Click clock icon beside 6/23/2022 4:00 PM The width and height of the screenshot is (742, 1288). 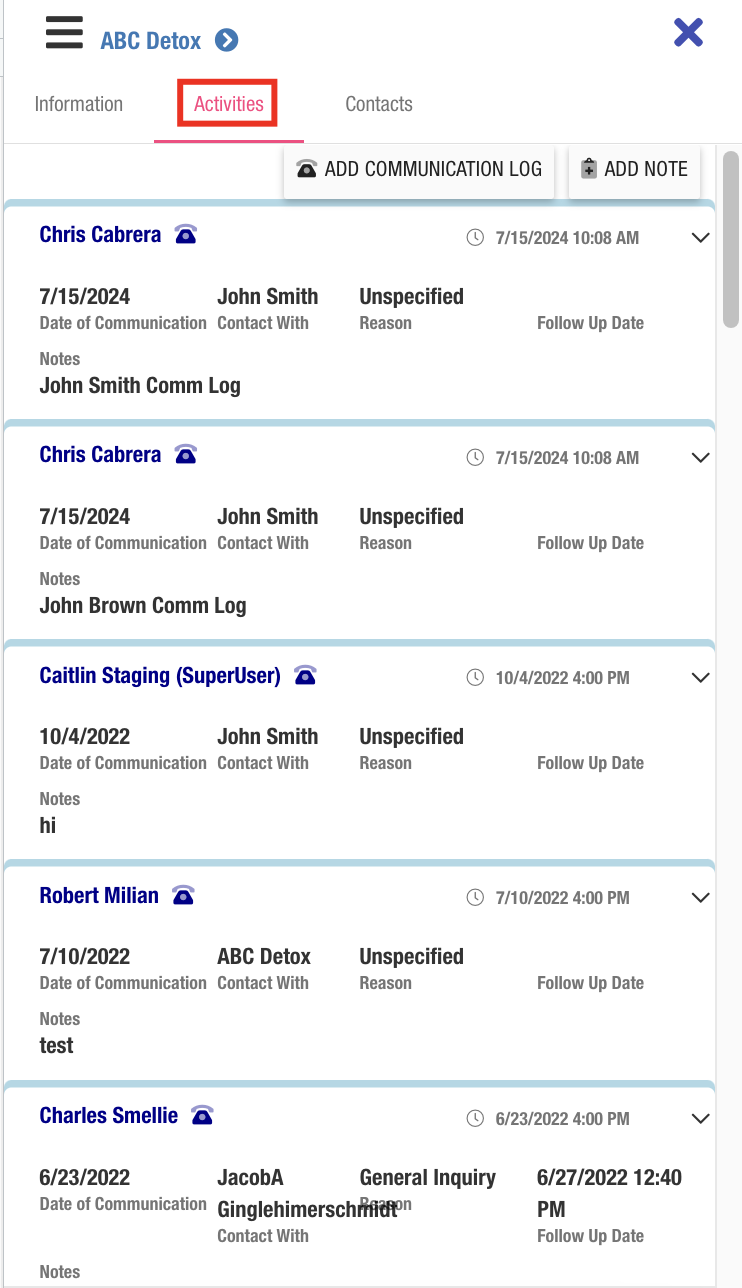[475, 1118]
